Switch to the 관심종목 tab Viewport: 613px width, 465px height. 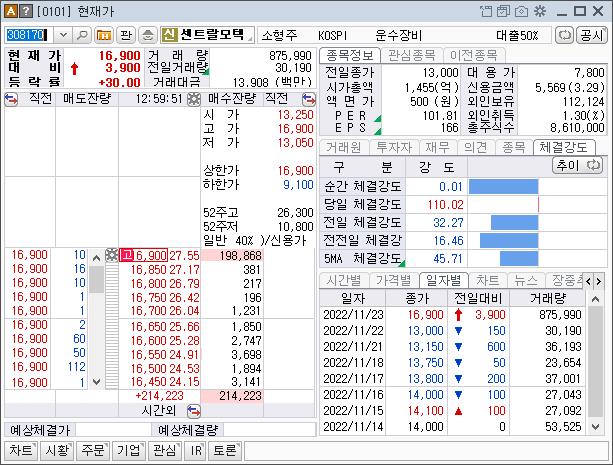click(x=411, y=56)
